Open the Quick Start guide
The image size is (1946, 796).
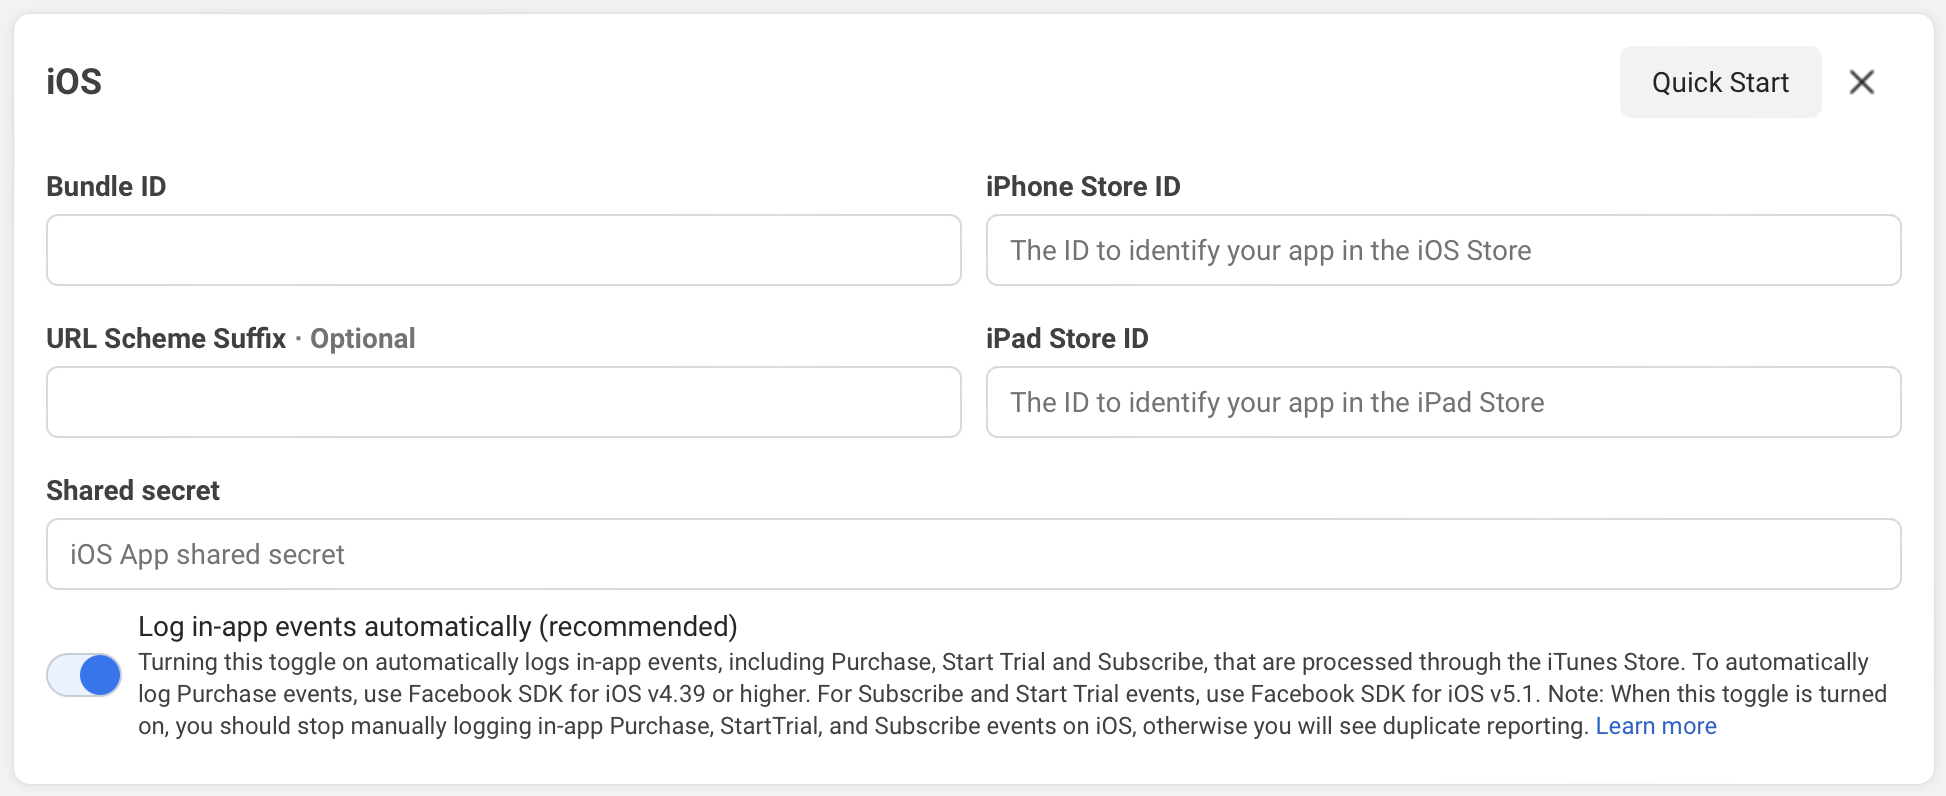point(1719,82)
